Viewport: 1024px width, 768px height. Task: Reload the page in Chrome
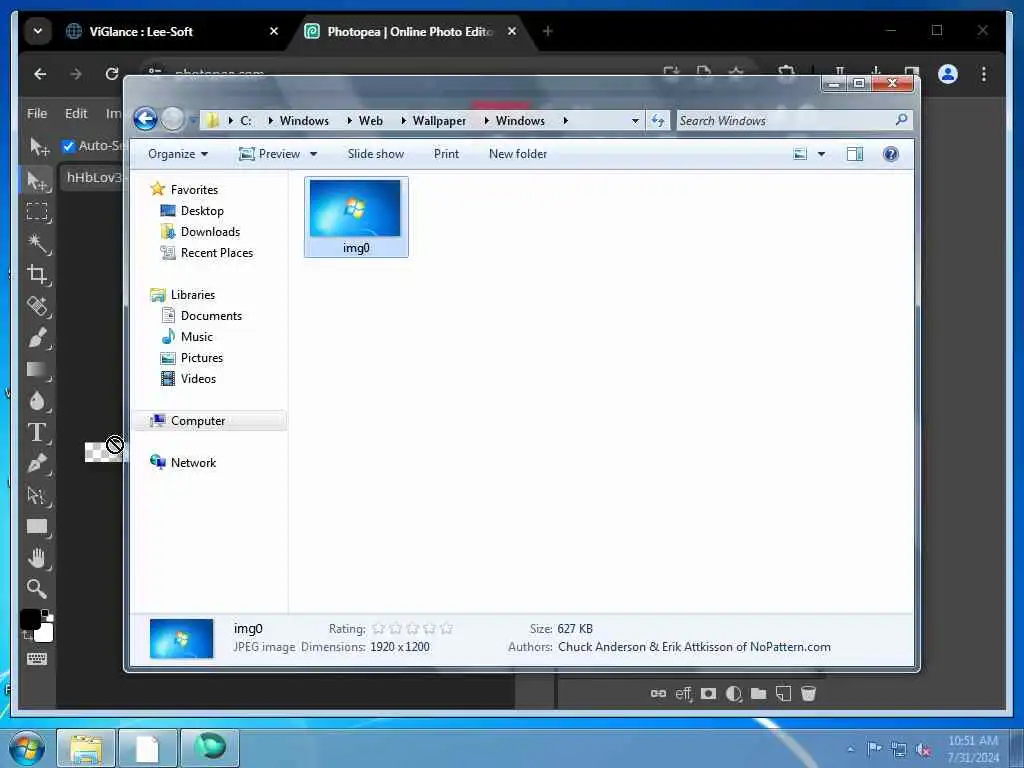[112, 74]
